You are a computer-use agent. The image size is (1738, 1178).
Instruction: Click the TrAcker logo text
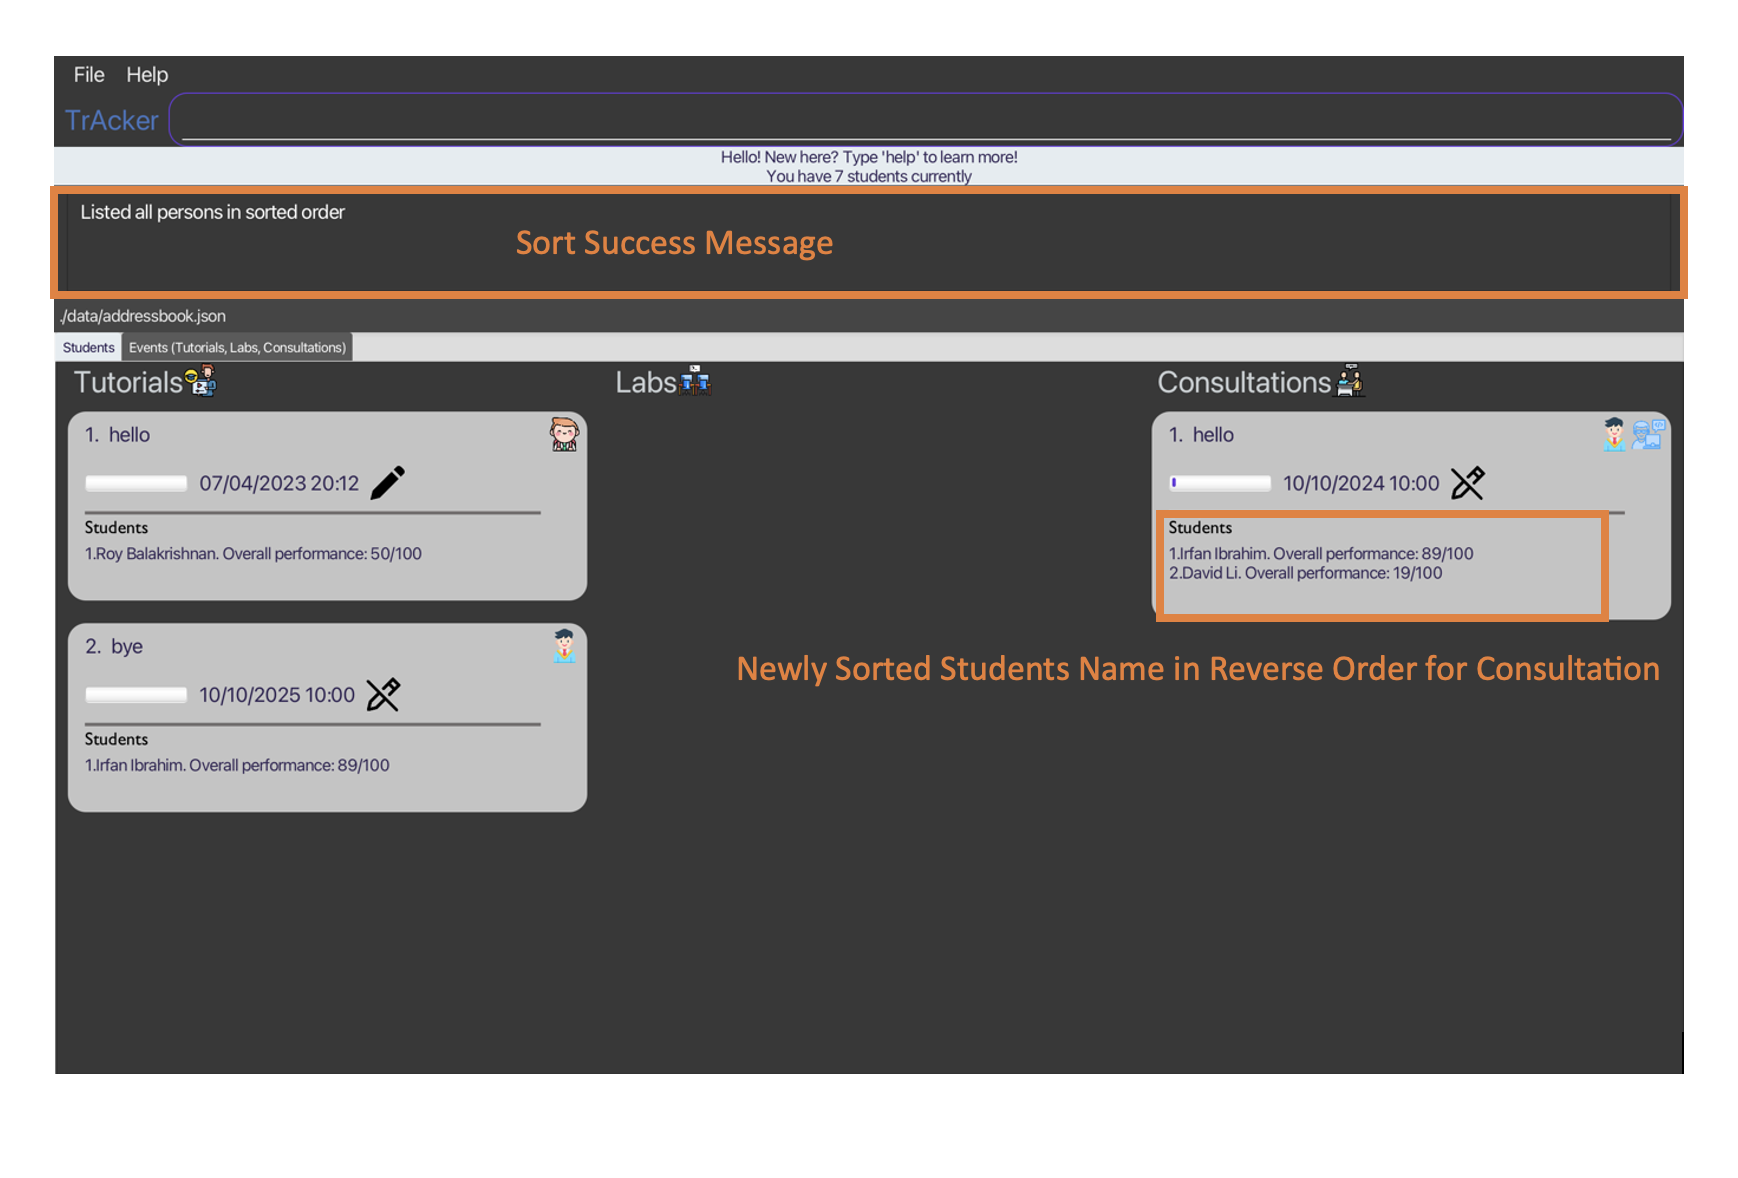click(111, 121)
